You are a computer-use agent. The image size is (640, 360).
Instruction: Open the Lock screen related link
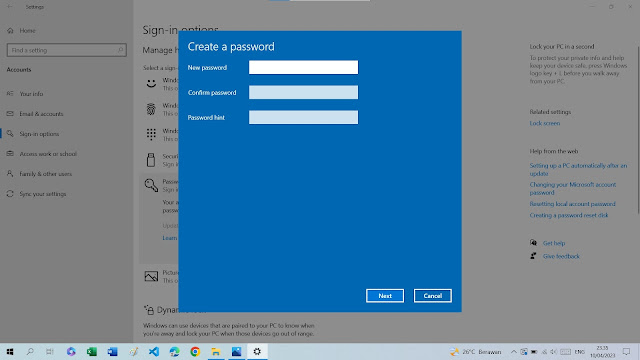(544, 123)
